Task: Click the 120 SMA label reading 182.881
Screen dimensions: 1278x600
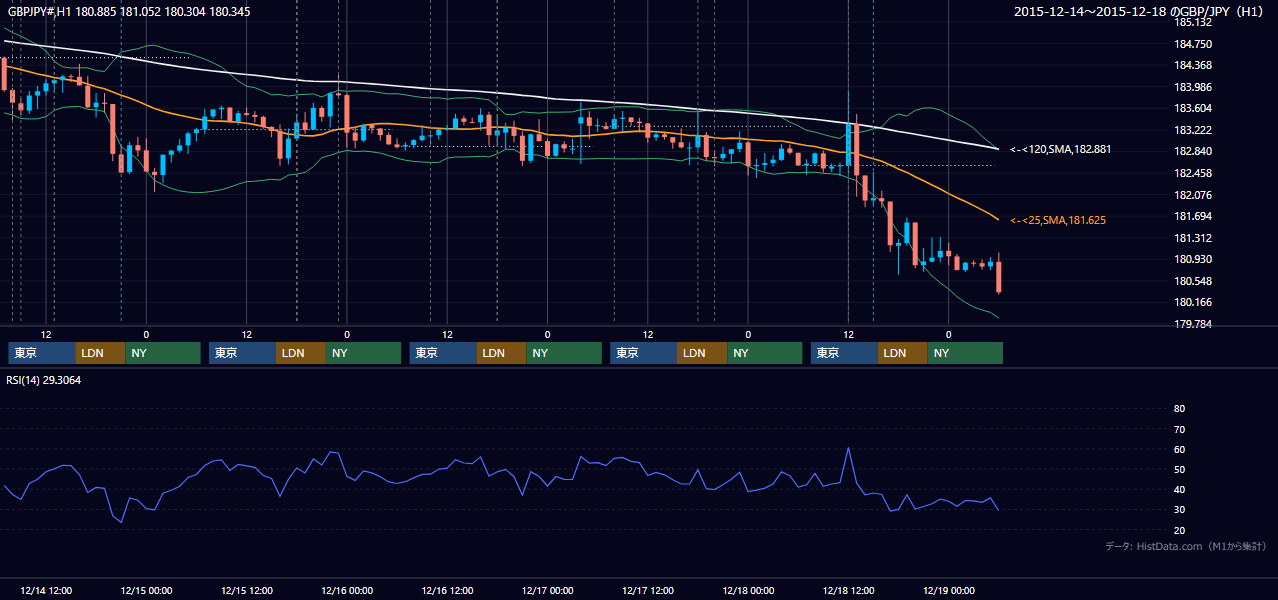Action: (1060, 149)
